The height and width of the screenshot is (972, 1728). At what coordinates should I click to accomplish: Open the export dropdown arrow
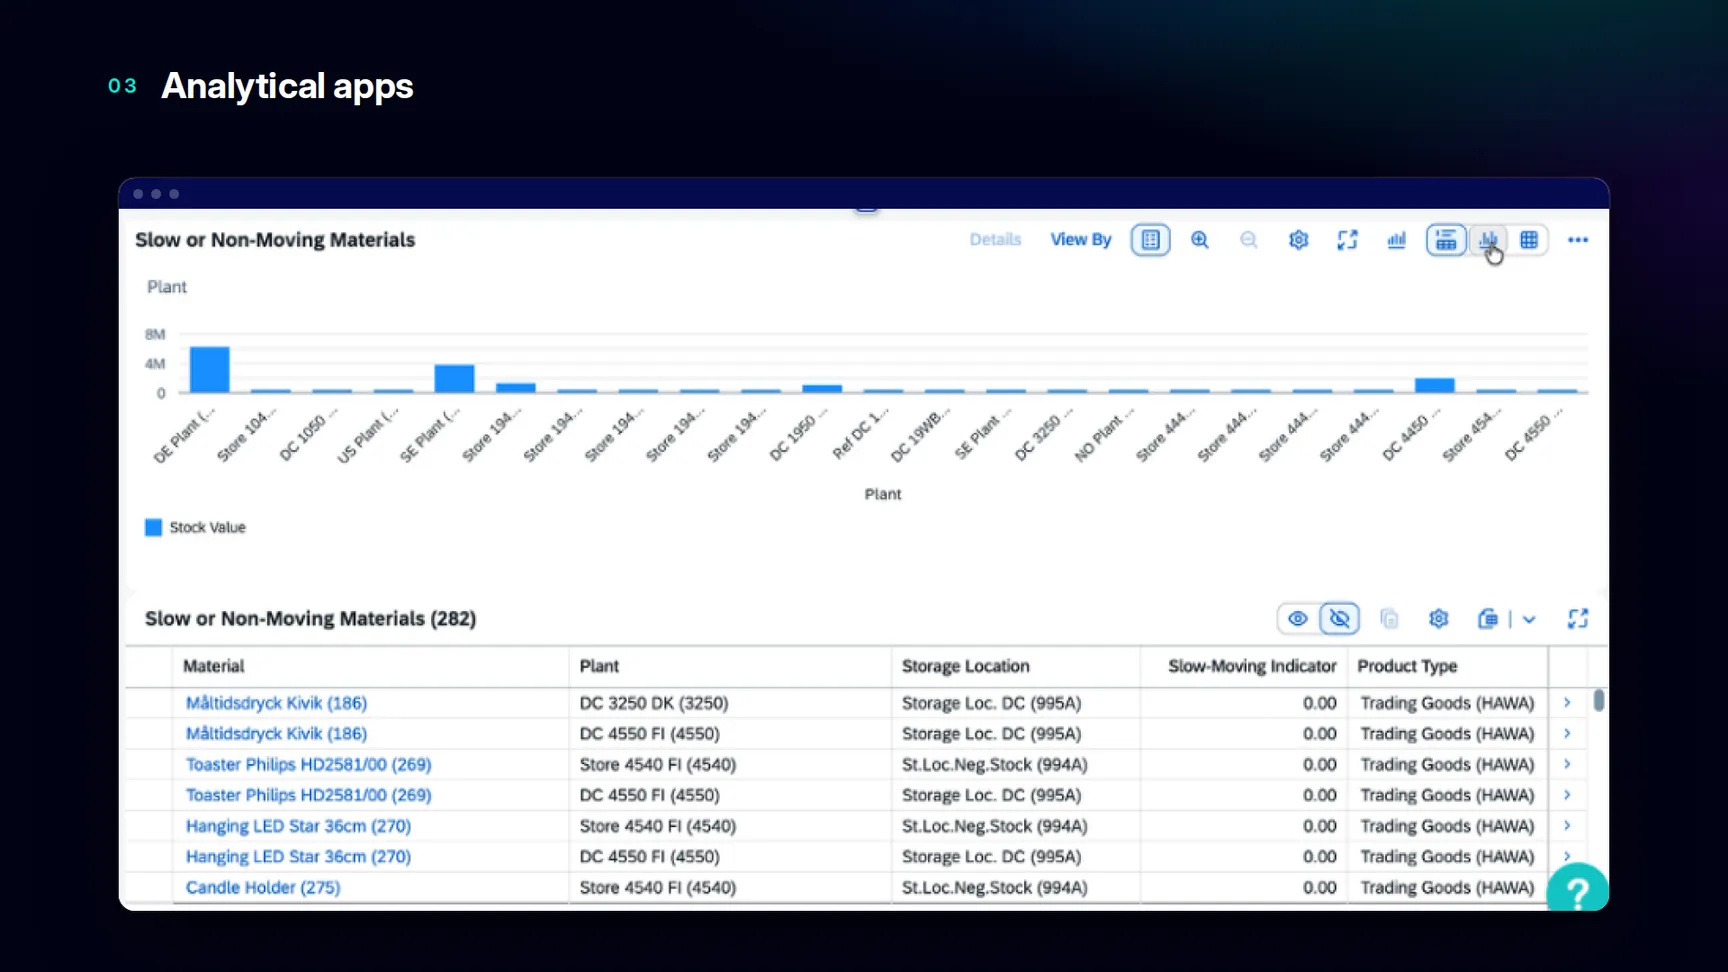click(x=1529, y=620)
